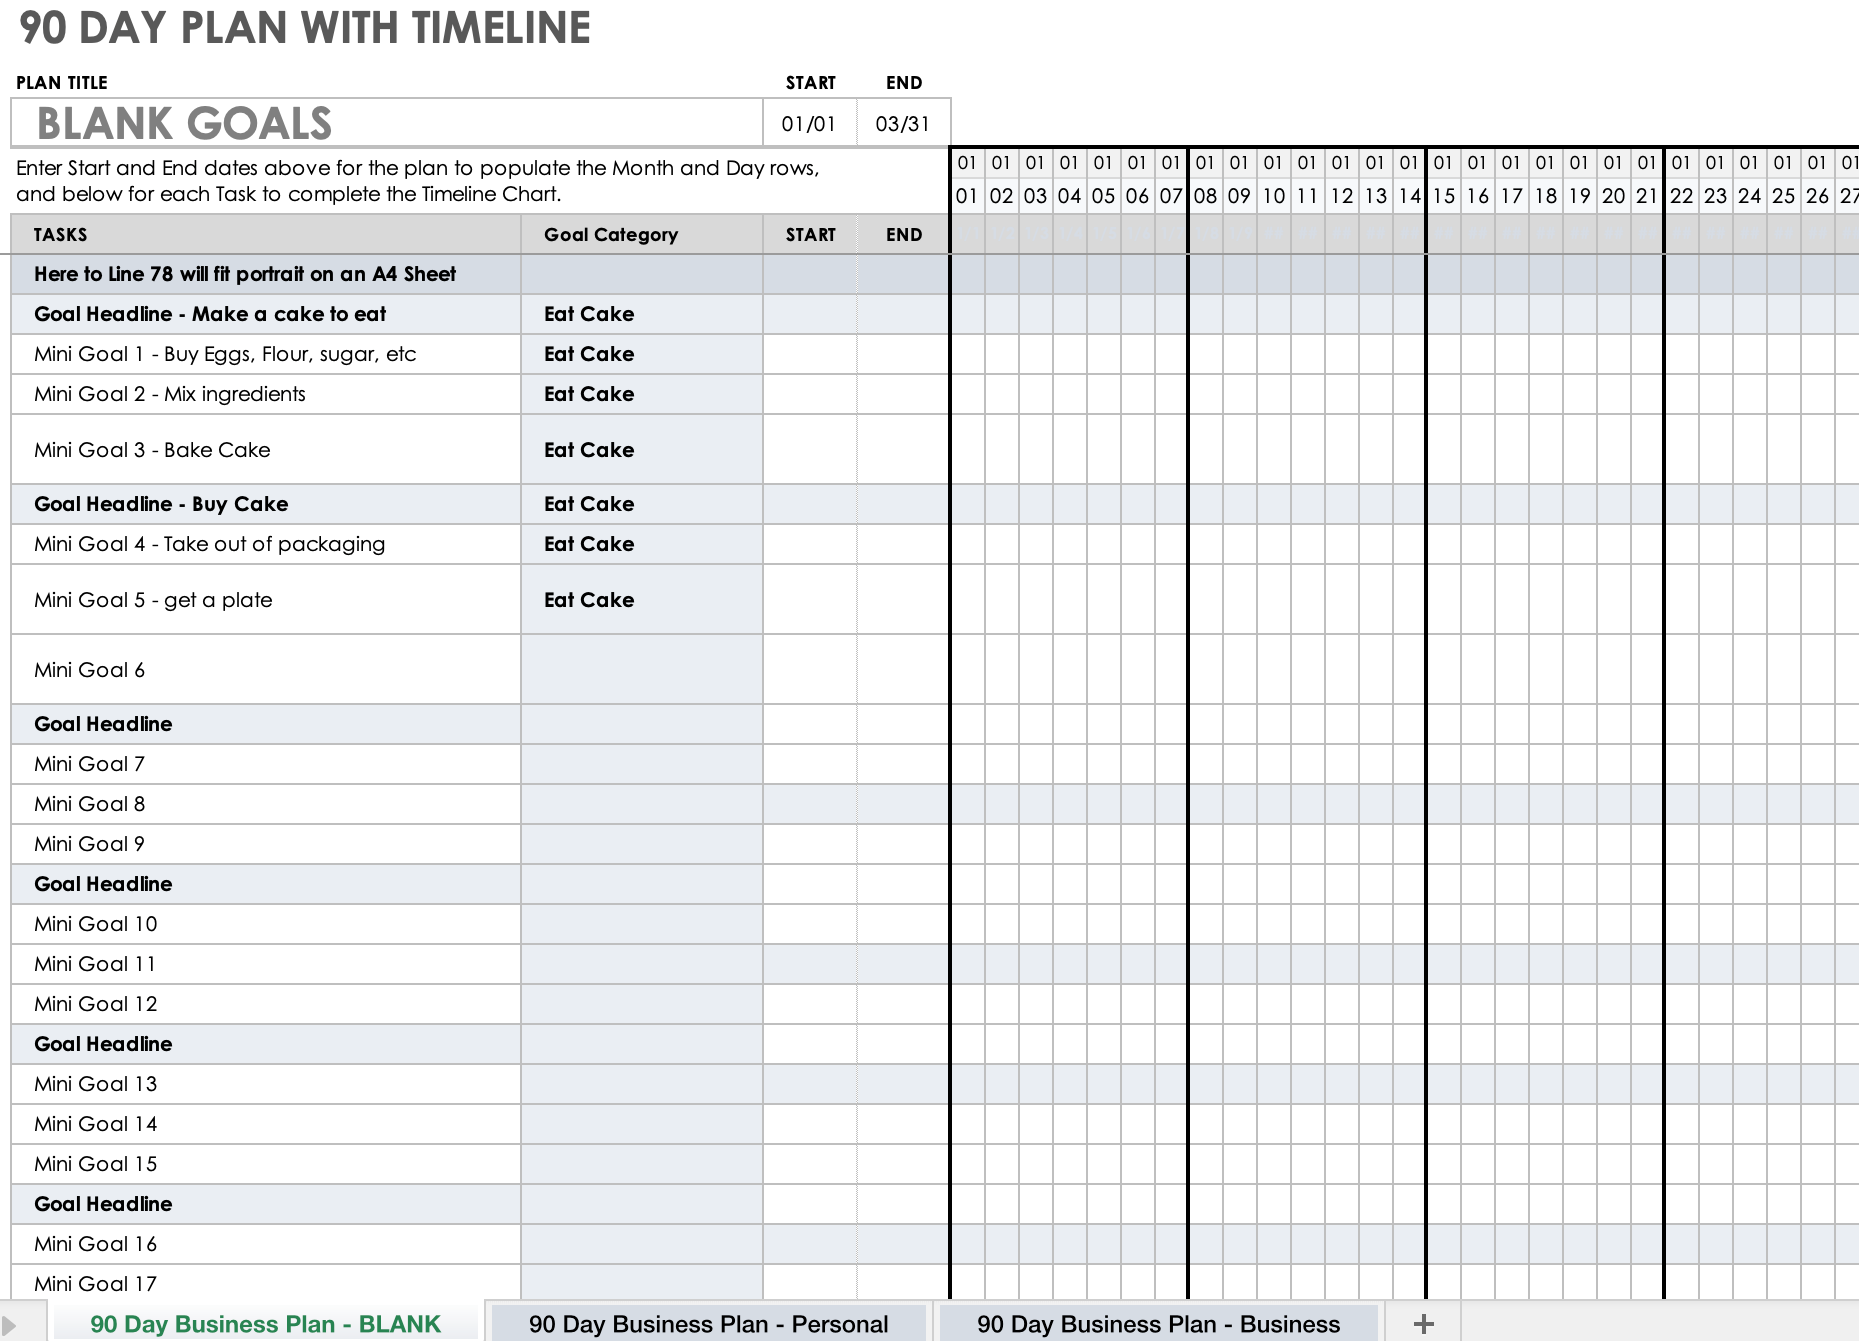Select the Goal Category column header
This screenshot has width=1859, height=1341.
611,234
